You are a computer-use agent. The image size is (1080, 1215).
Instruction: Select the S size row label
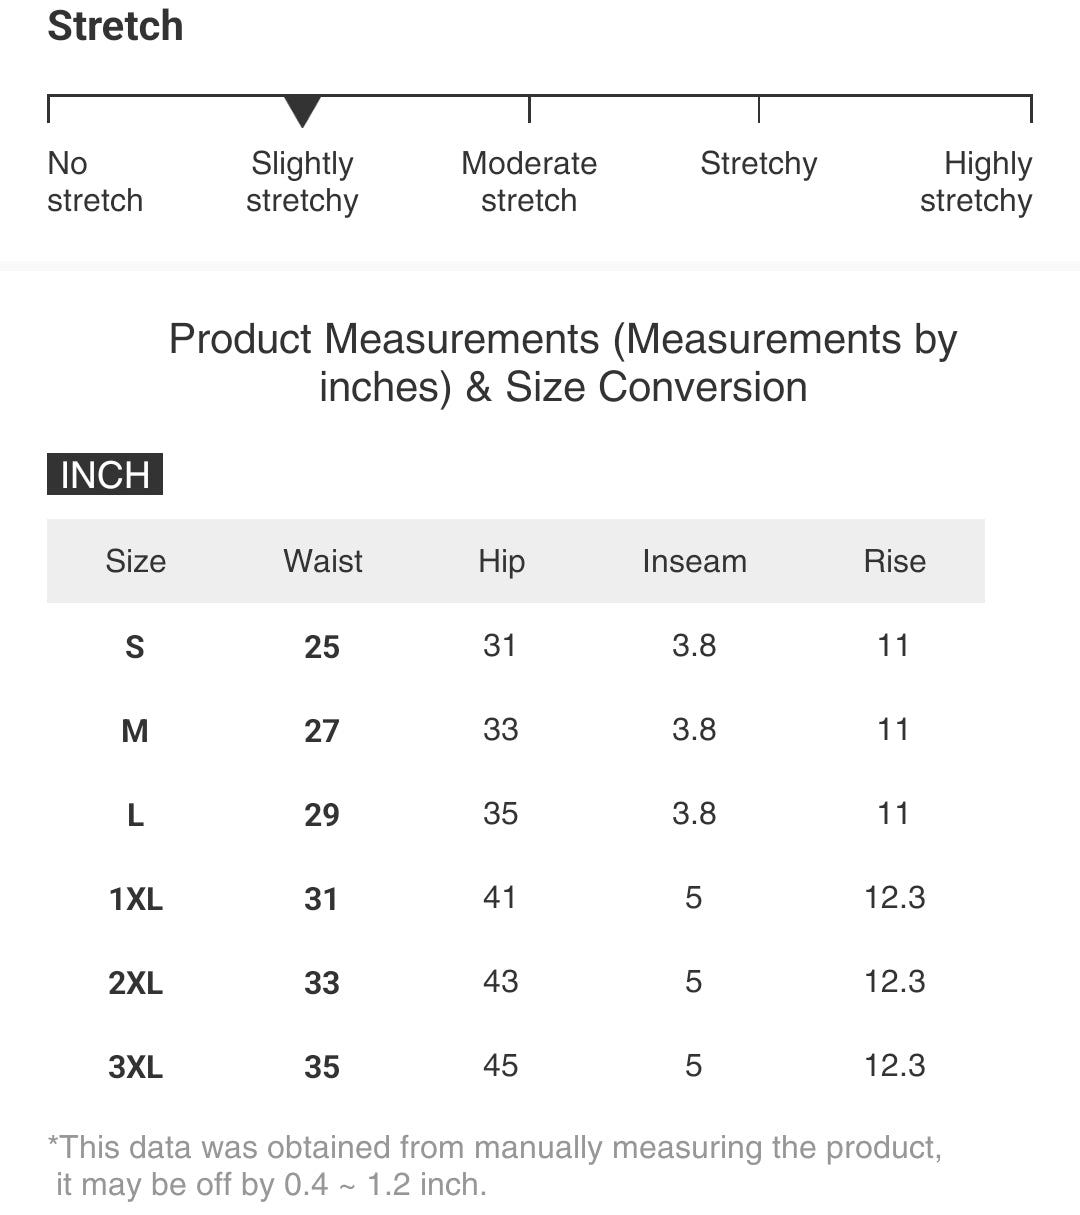click(135, 647)
